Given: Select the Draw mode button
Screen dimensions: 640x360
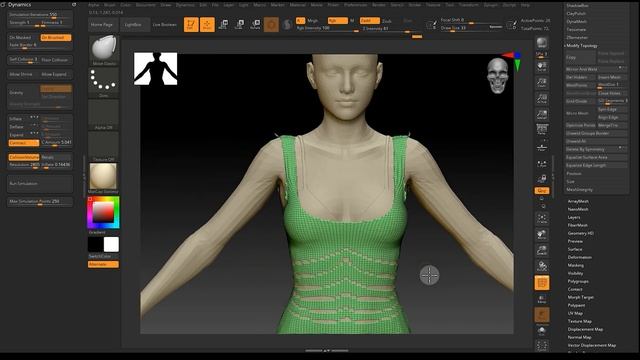Looking at the screenshot, I should coord(207,24).
